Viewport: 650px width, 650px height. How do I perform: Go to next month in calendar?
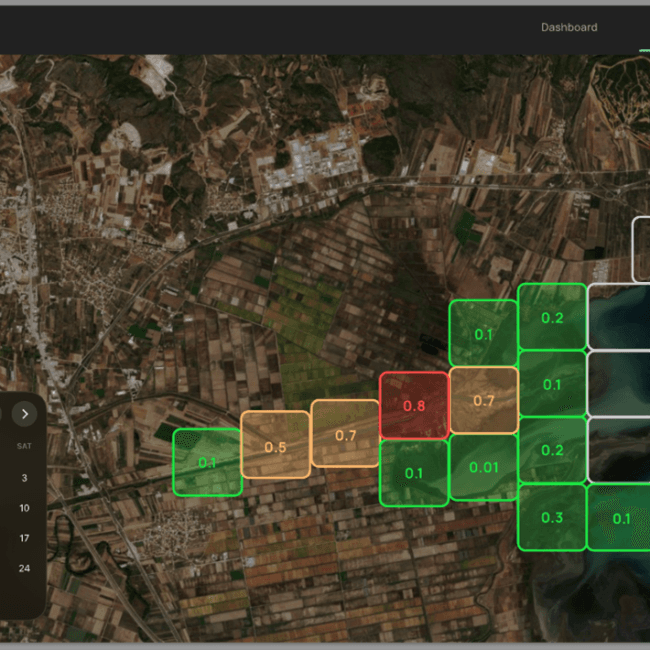[x=23, y=413]
